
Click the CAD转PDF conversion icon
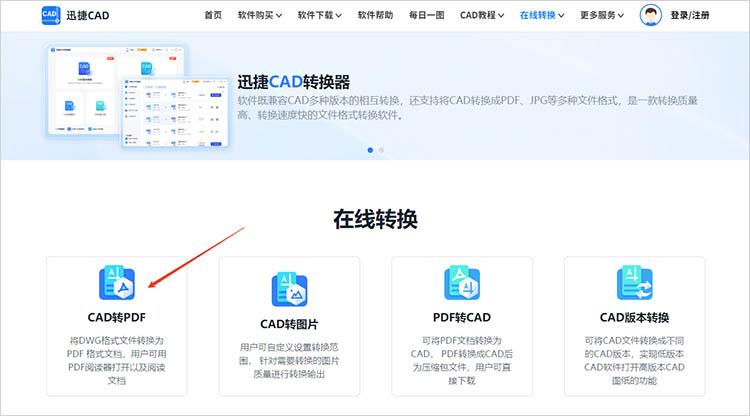117,283
